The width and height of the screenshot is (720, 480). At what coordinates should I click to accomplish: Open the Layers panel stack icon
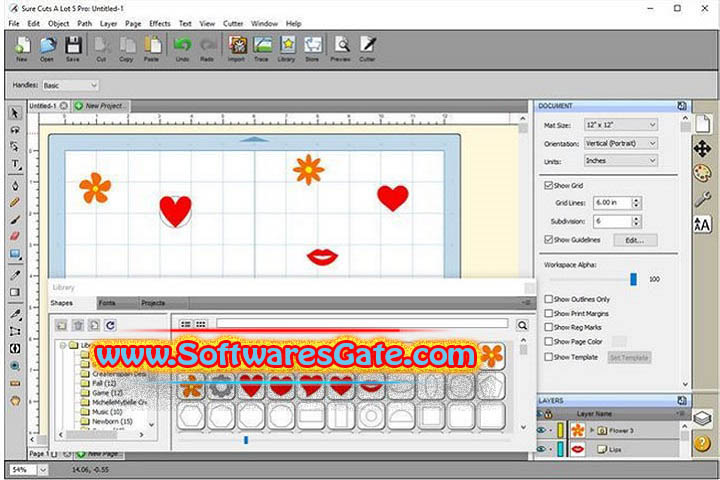pyautogui.click(x=702, y=418)
